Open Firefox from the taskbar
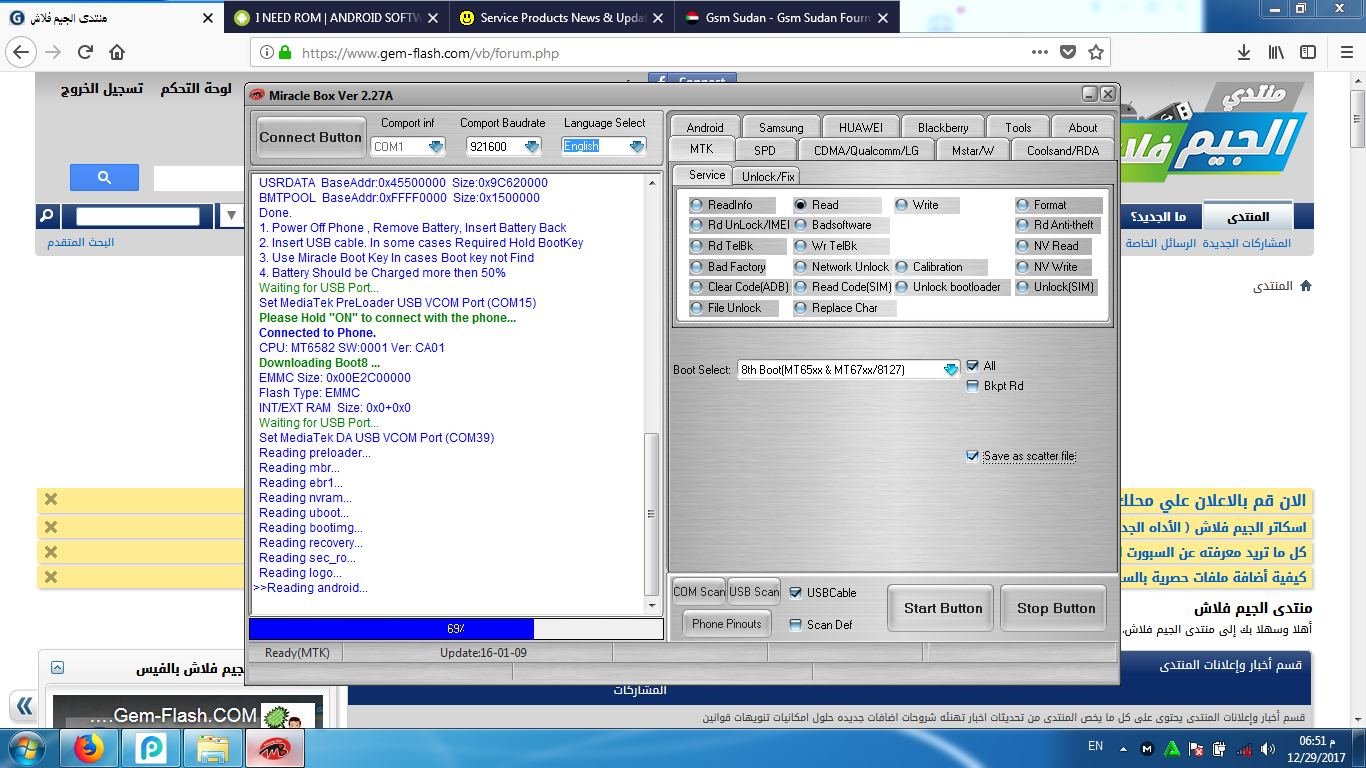1366x768 pixels. tap(90, 748)
